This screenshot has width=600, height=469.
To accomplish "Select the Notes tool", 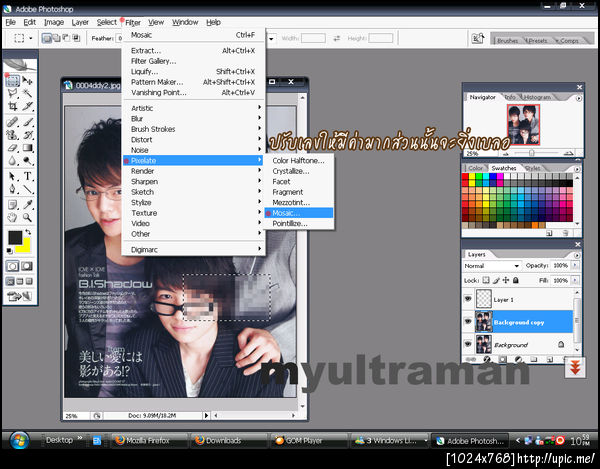I will click(12, 205).
